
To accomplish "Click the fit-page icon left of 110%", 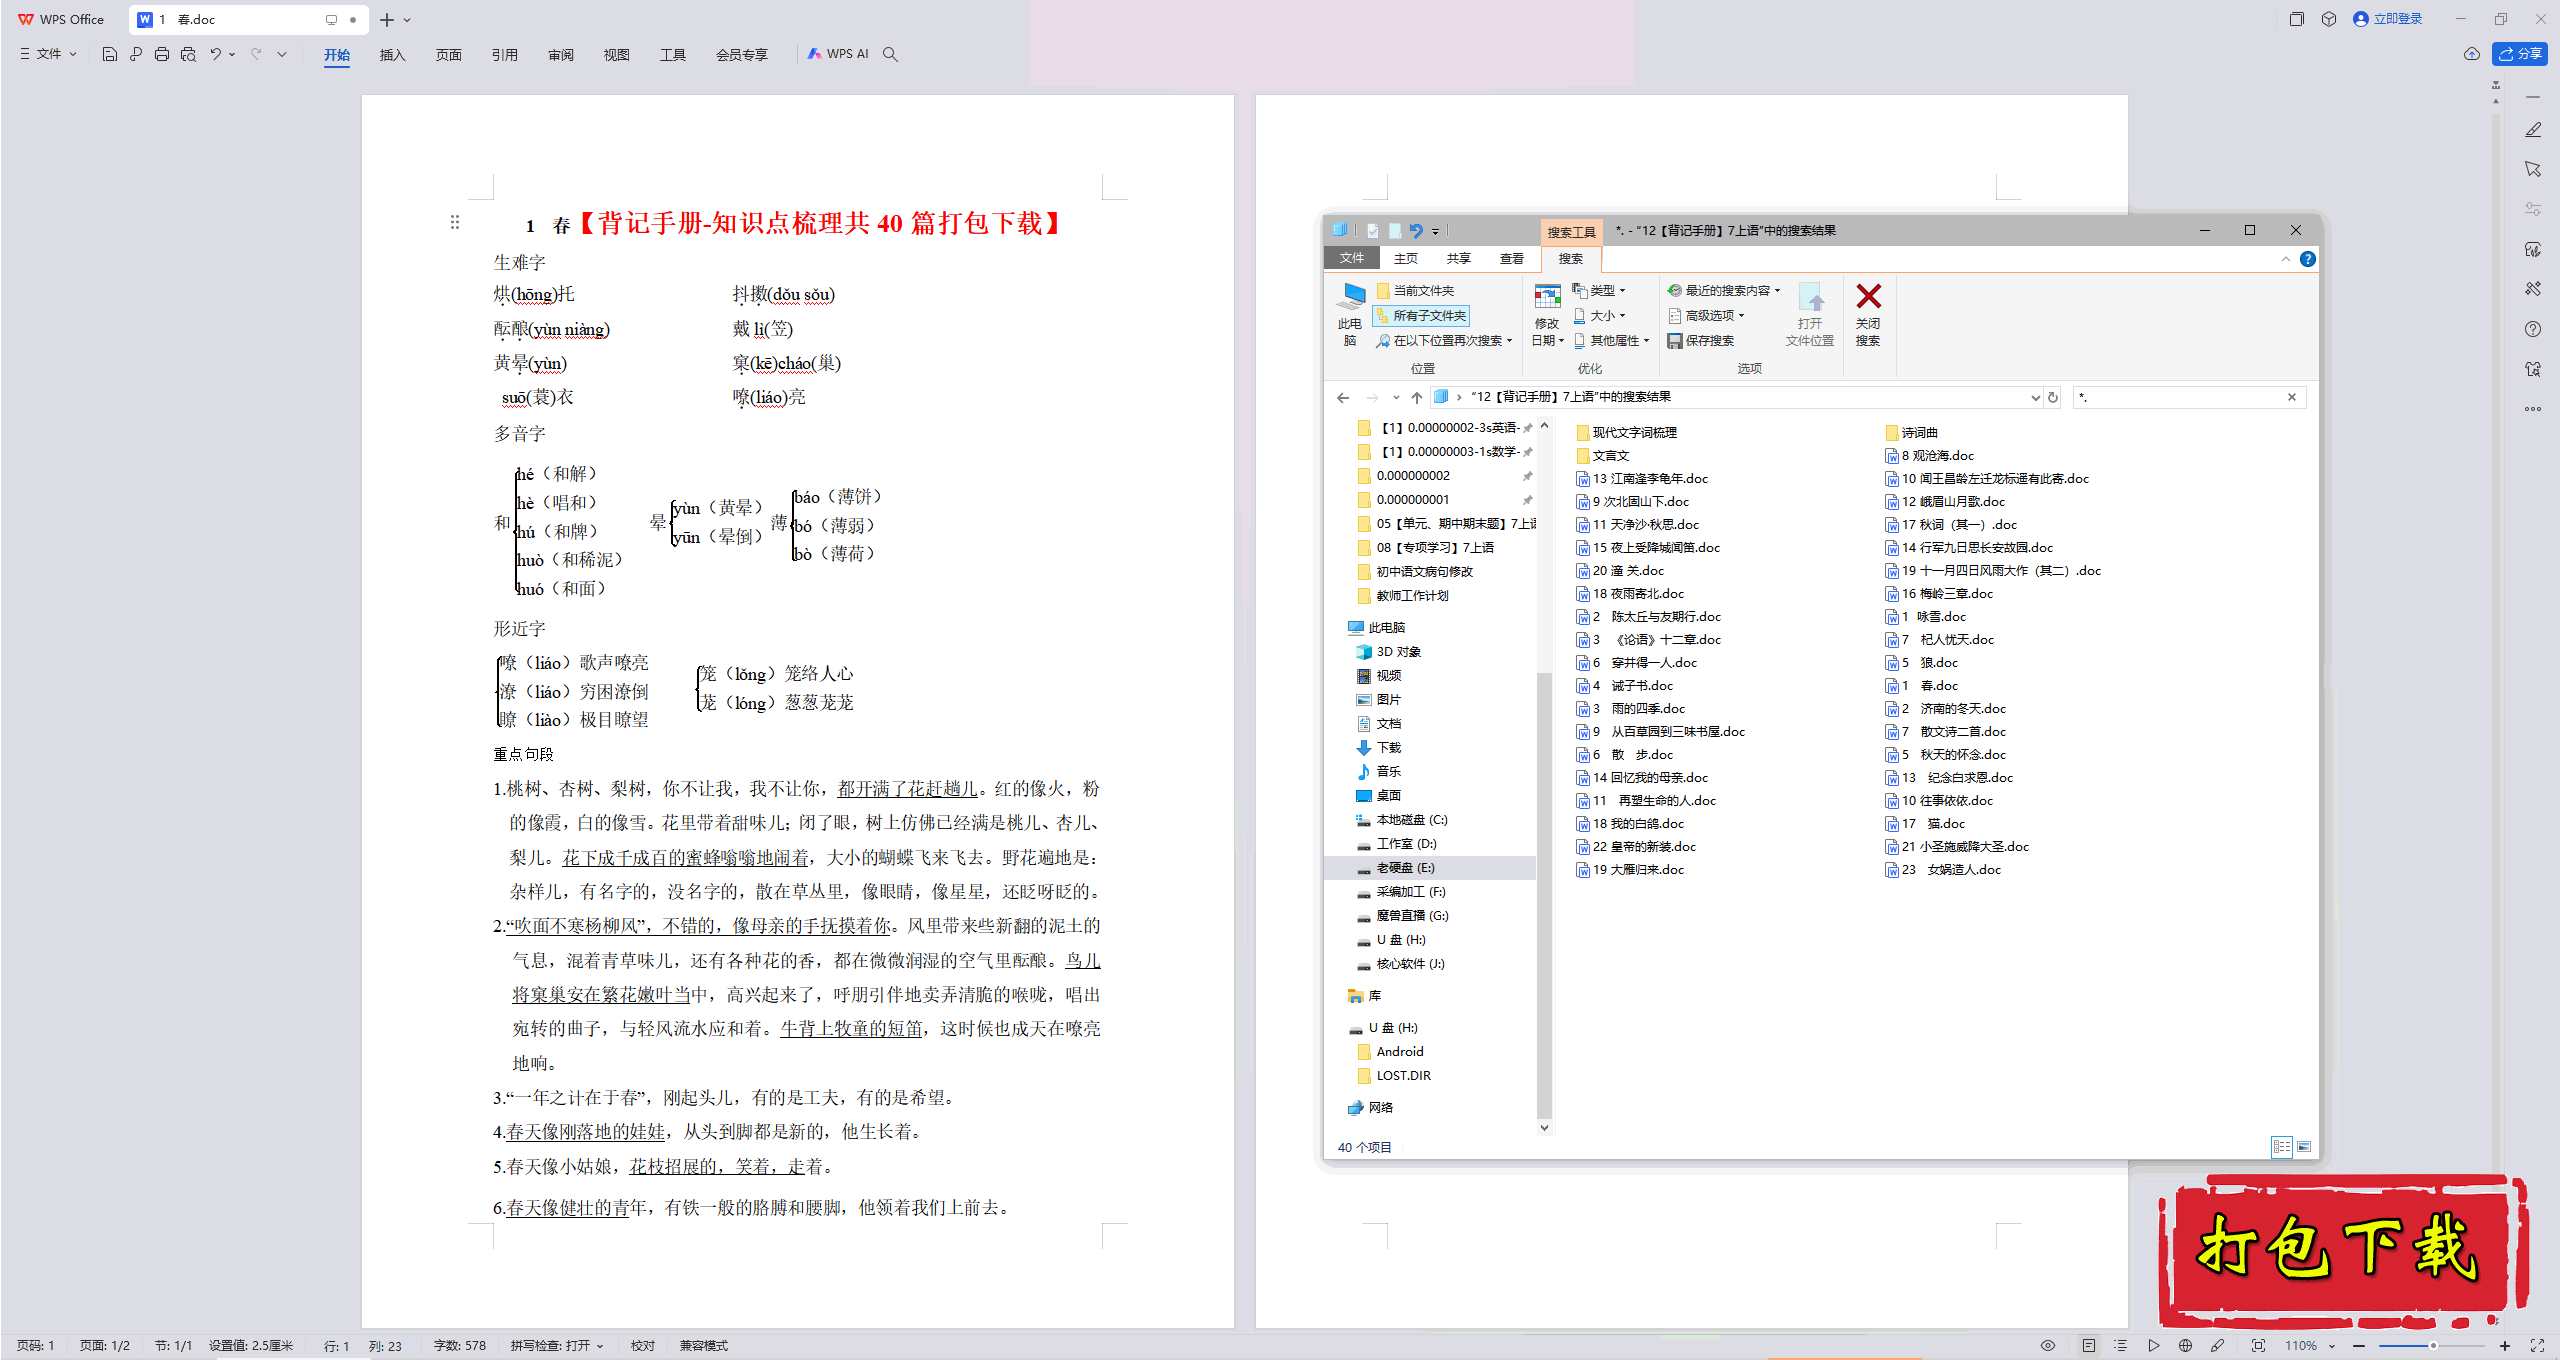I will [2258, 1346].
